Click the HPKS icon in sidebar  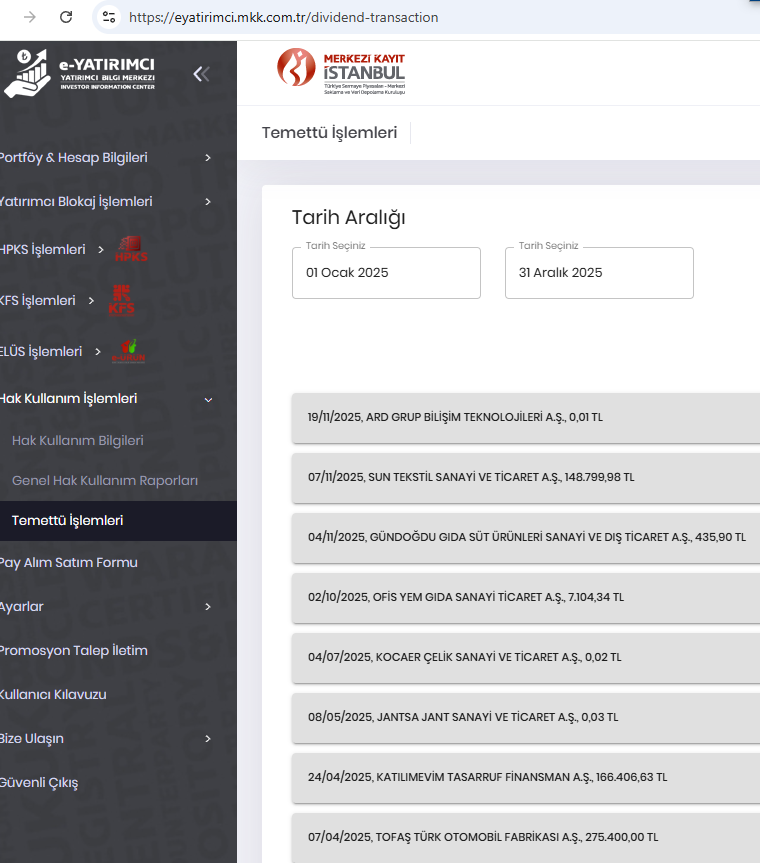[131, 249]
